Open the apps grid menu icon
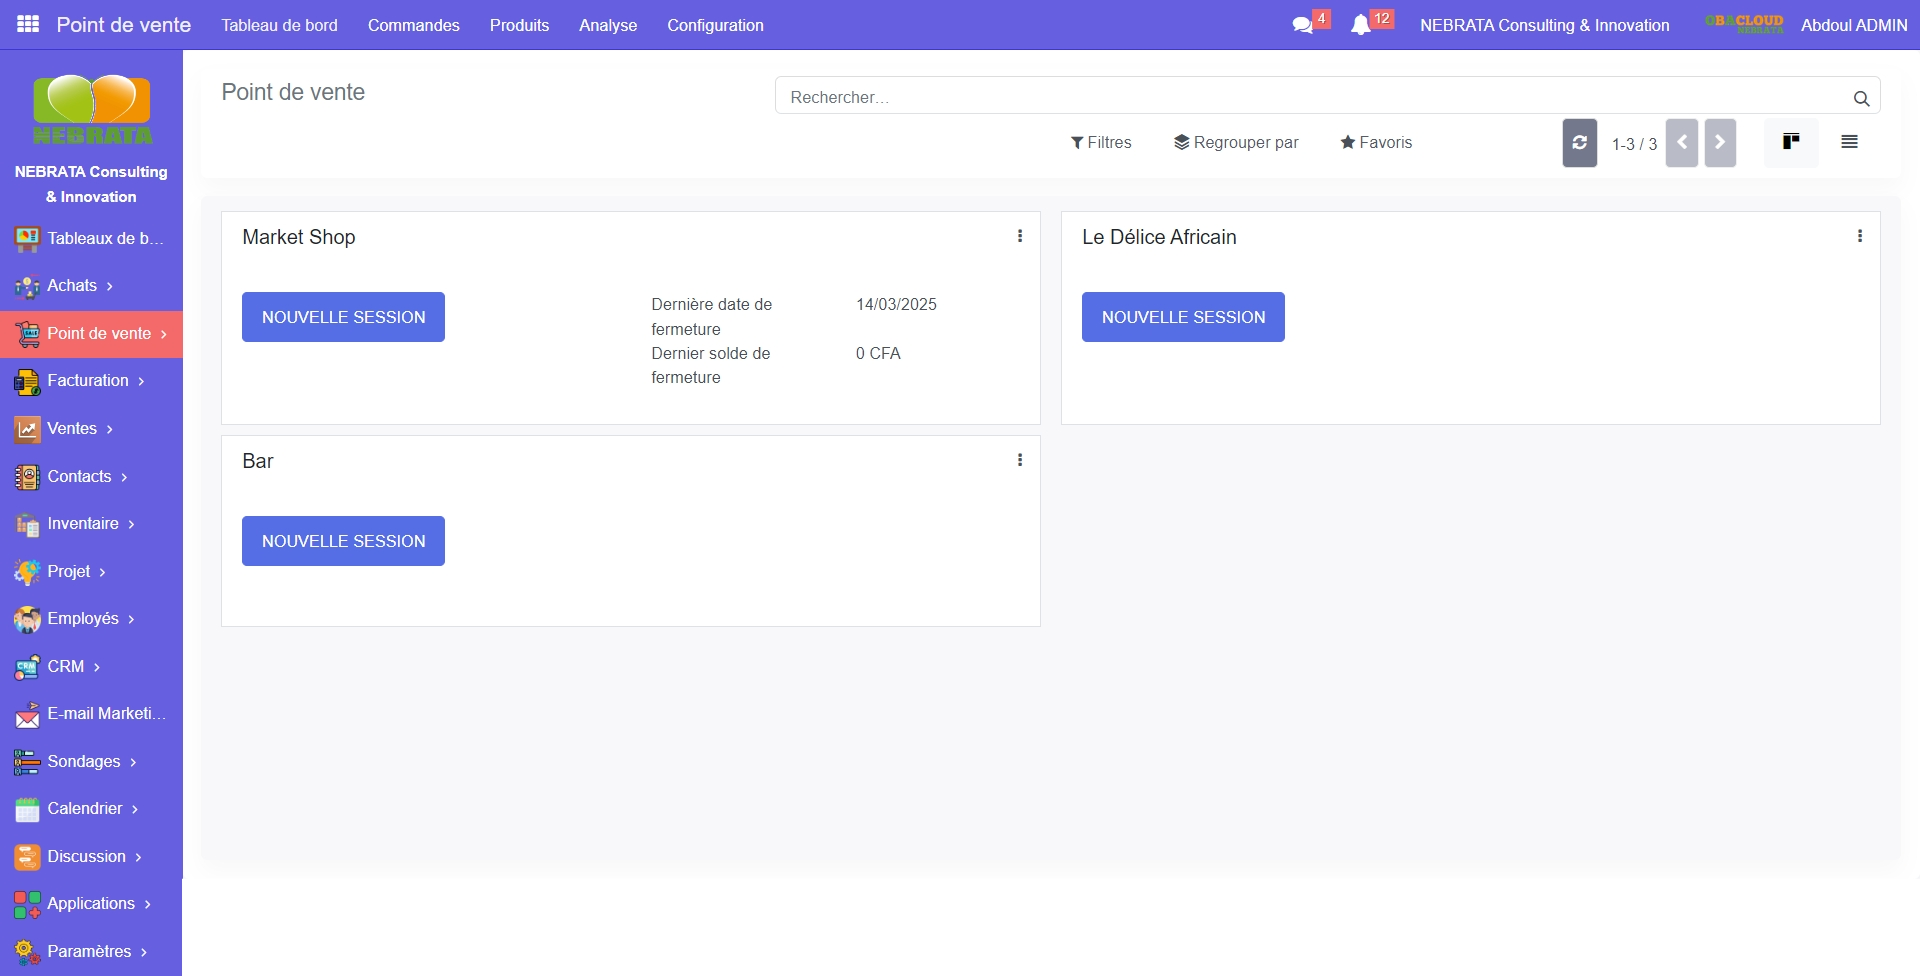 [x=28, y=24]
